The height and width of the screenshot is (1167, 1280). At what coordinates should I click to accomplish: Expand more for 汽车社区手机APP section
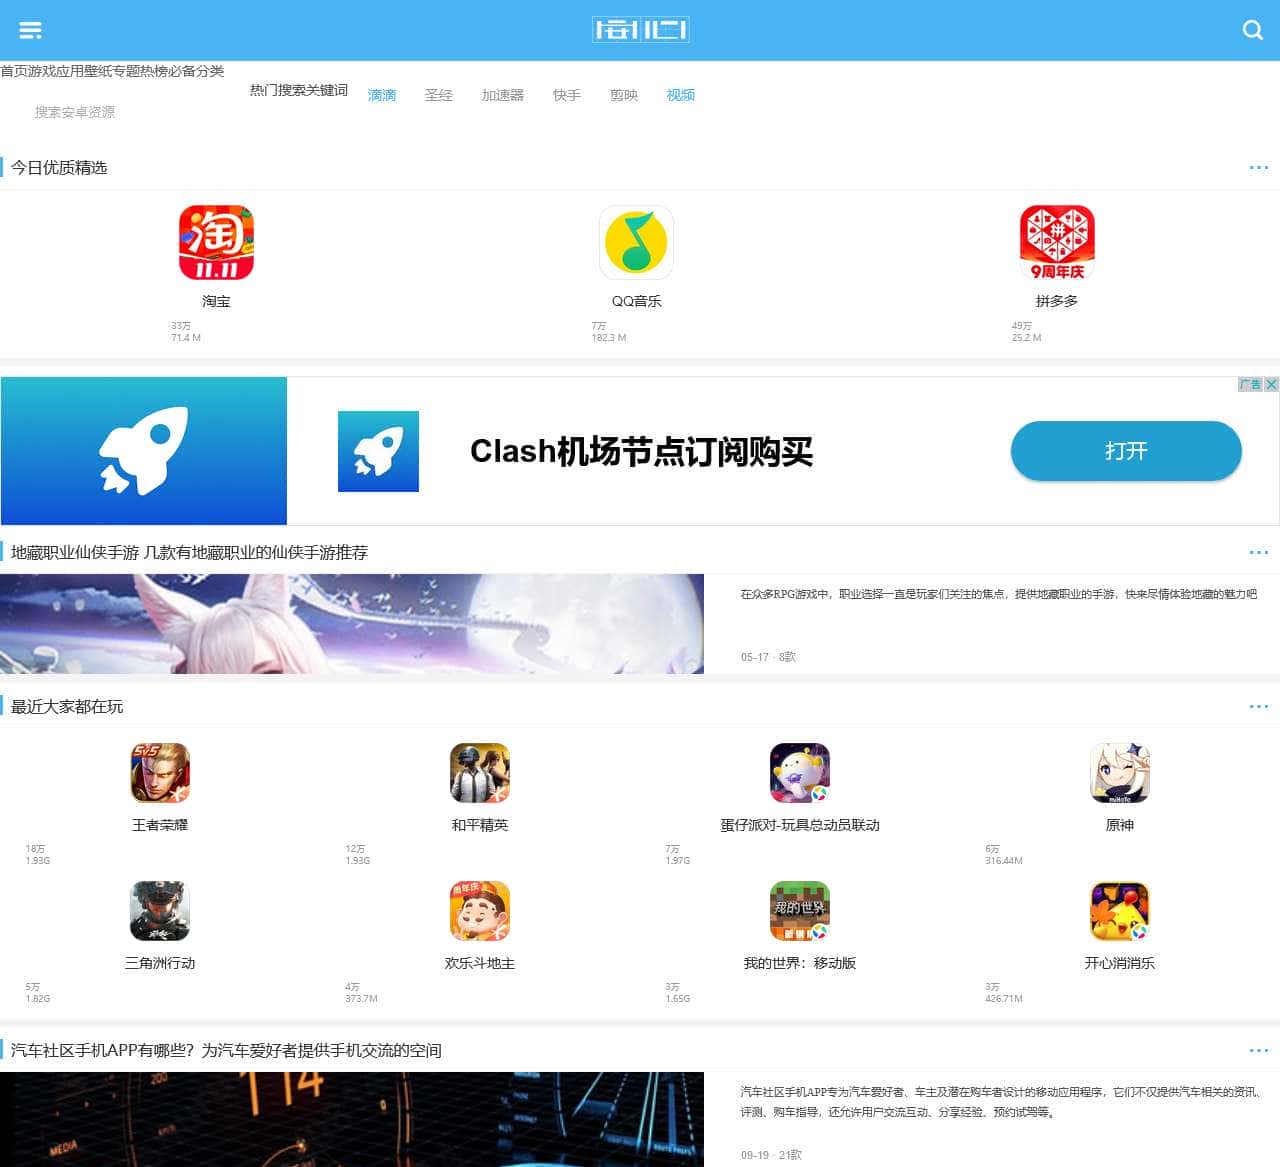coord(1259,1050)
